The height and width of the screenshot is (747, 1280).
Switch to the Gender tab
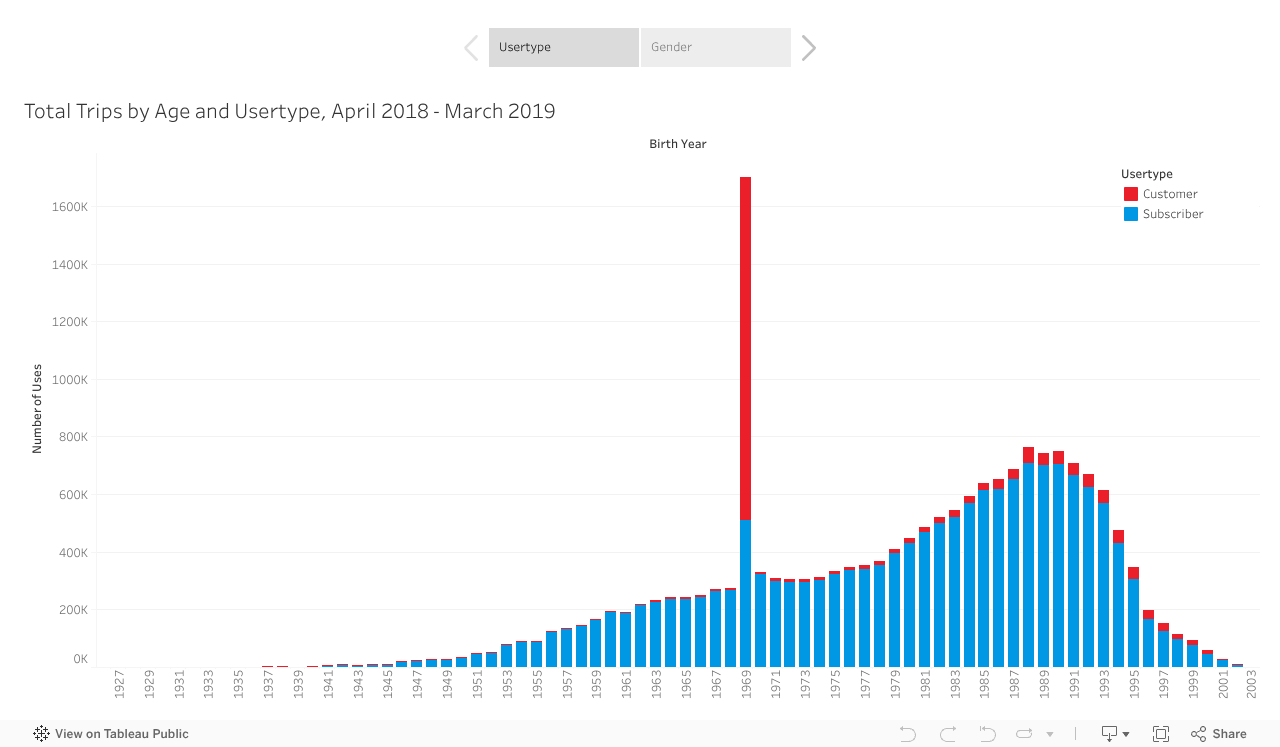point(715,48)
